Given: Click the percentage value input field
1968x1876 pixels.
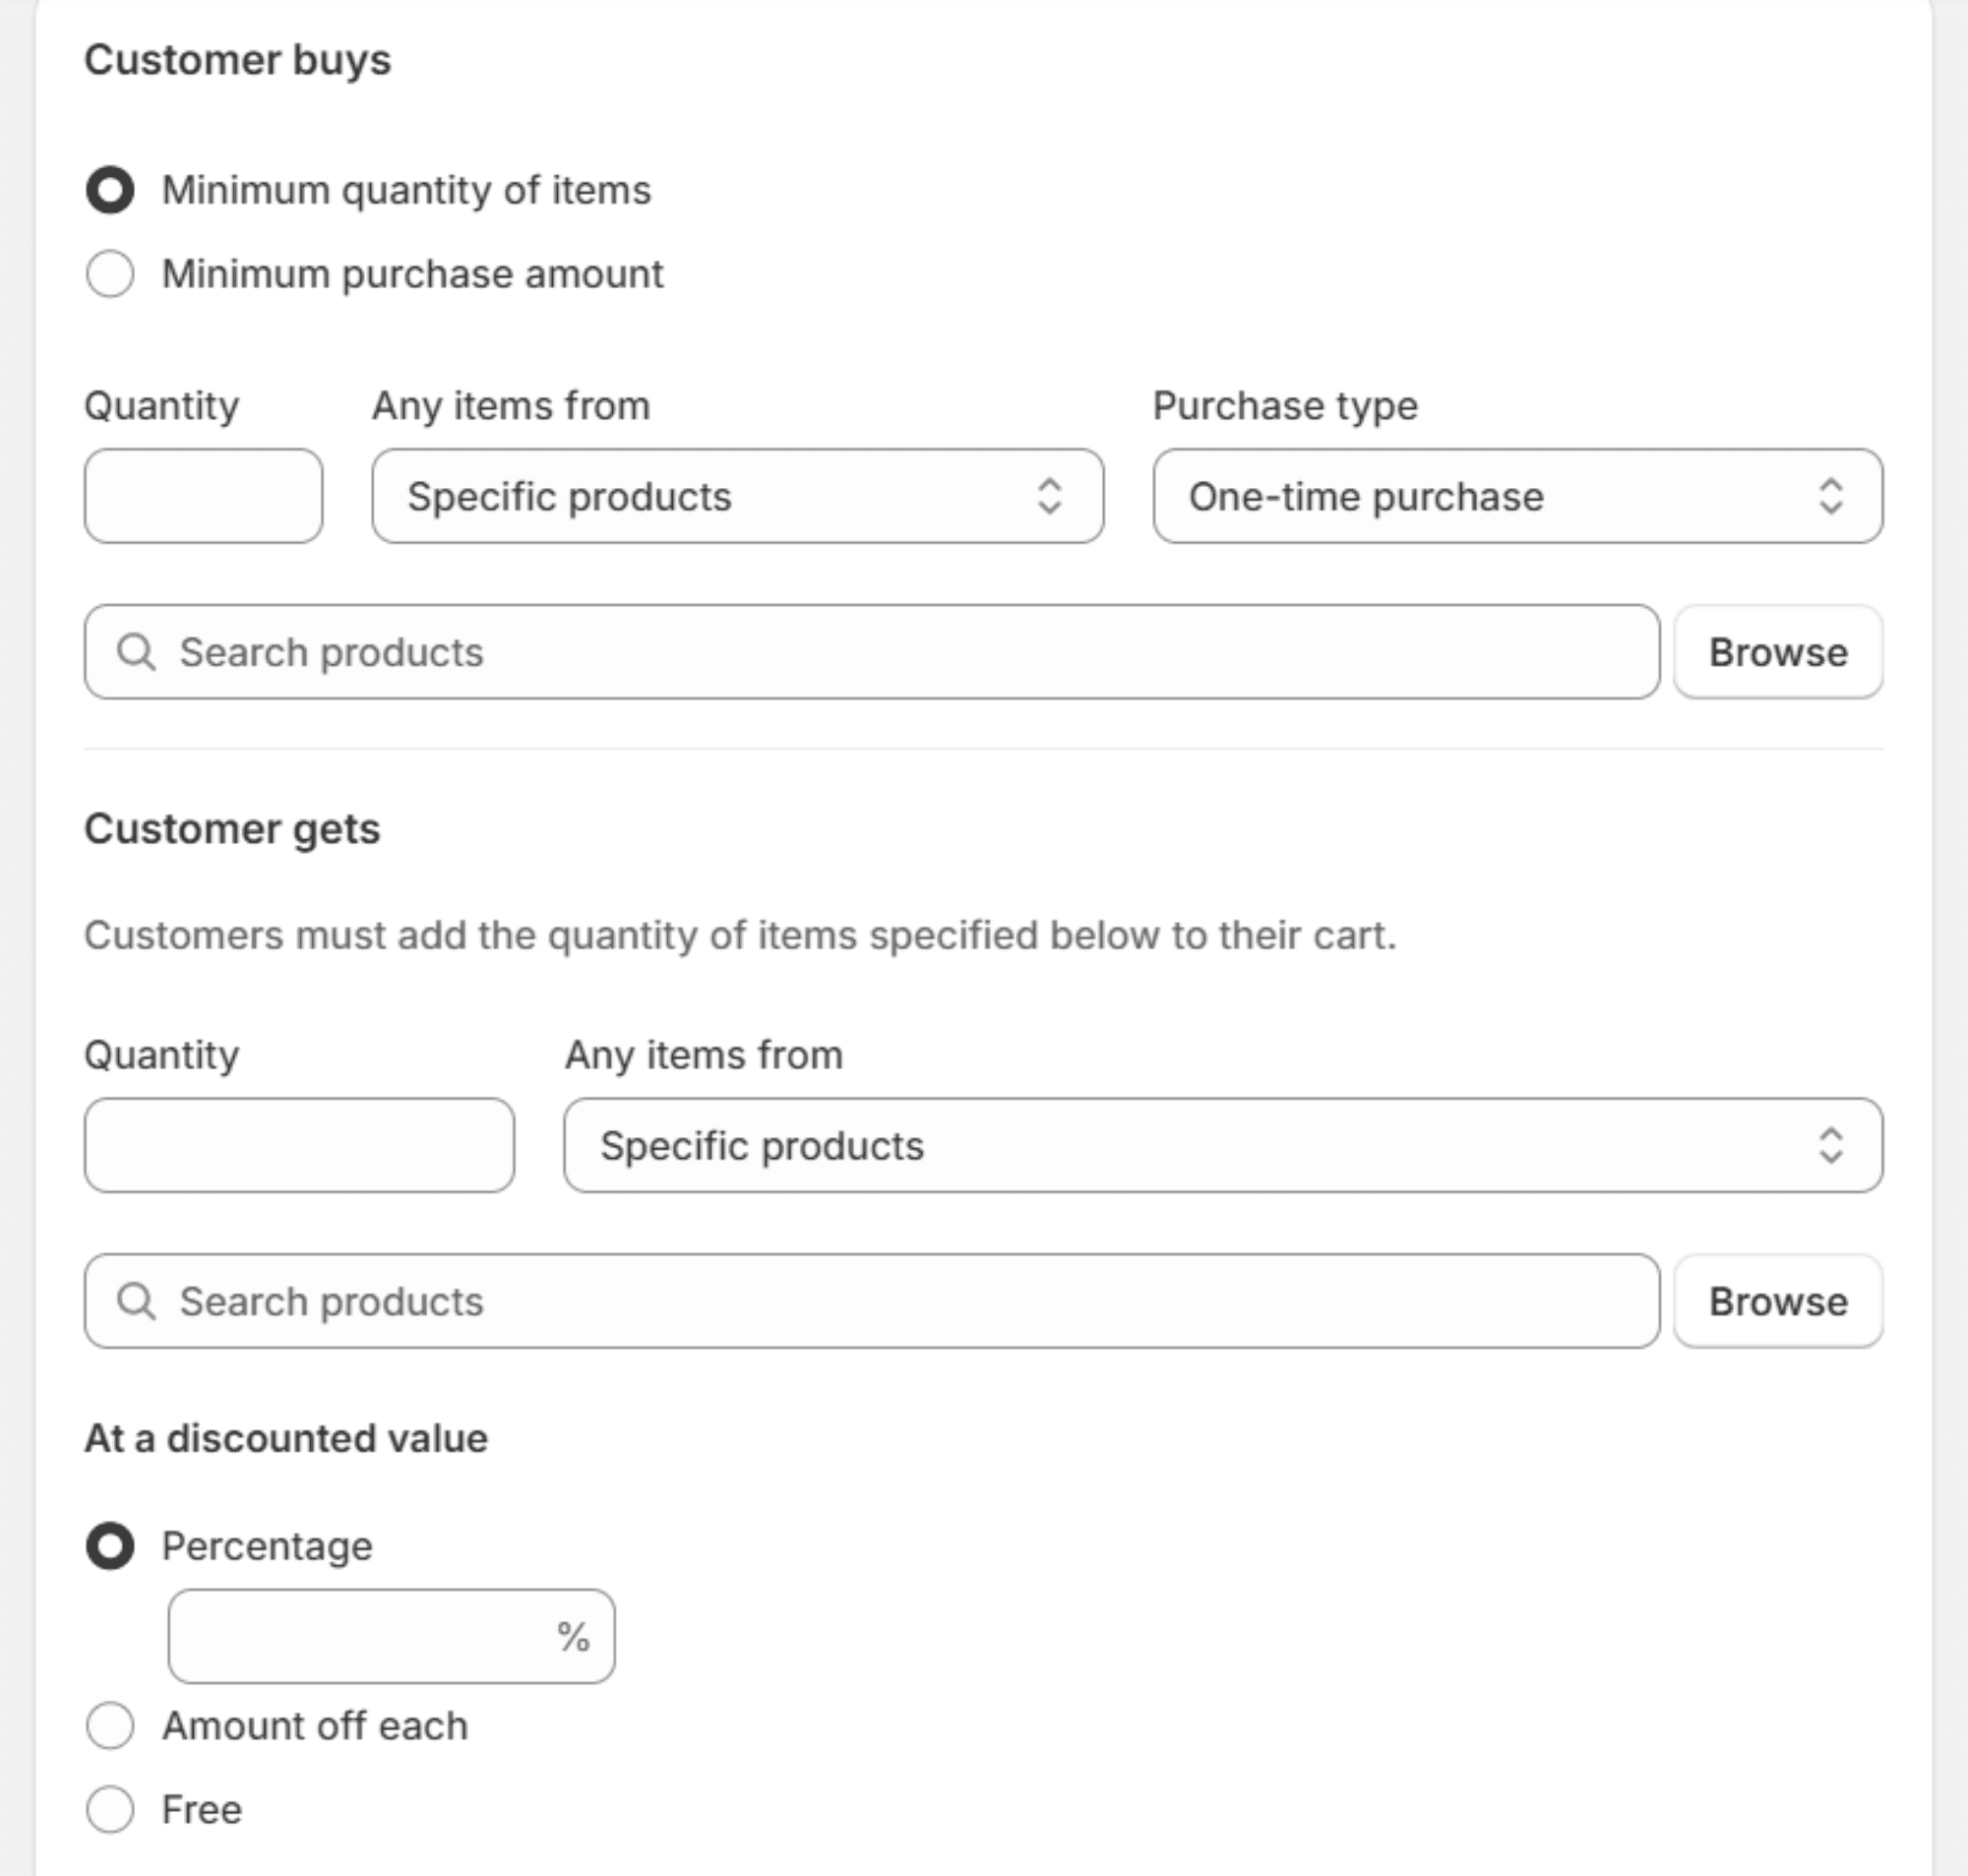Looking at the screenshot, I should (x=360, y=1636).
